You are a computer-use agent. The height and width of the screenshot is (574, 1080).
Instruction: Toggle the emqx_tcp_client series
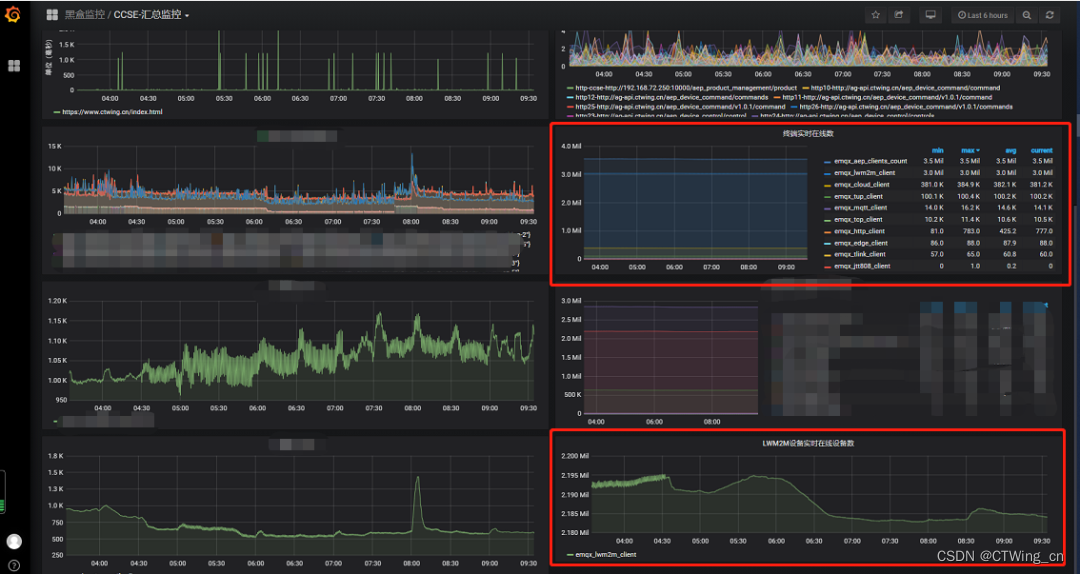858,219
